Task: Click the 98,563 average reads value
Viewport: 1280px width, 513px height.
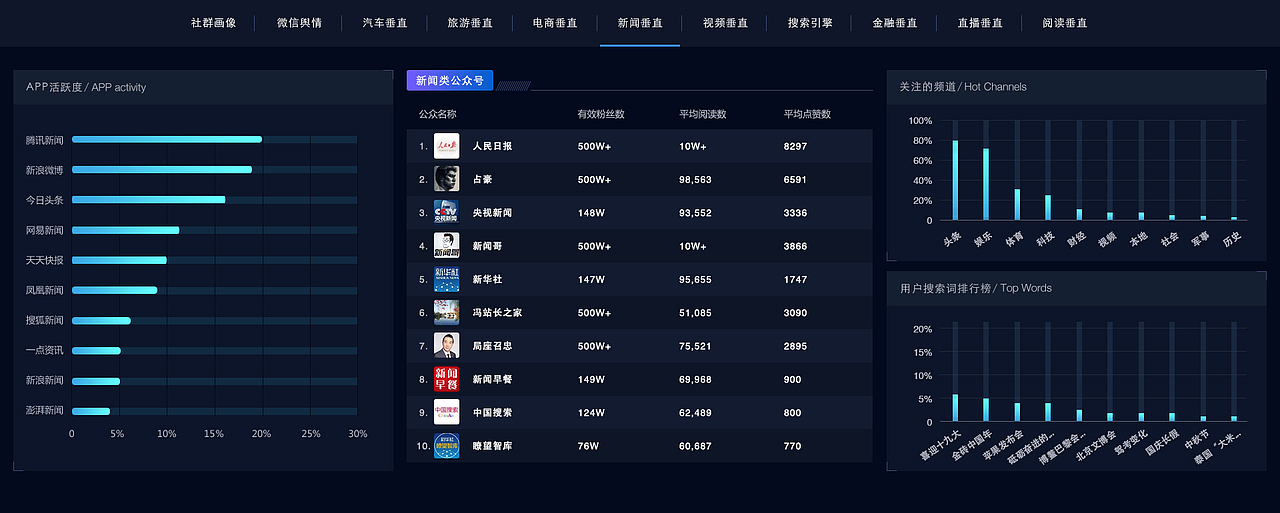Action: pyautogui.click(x=696, y=180)
